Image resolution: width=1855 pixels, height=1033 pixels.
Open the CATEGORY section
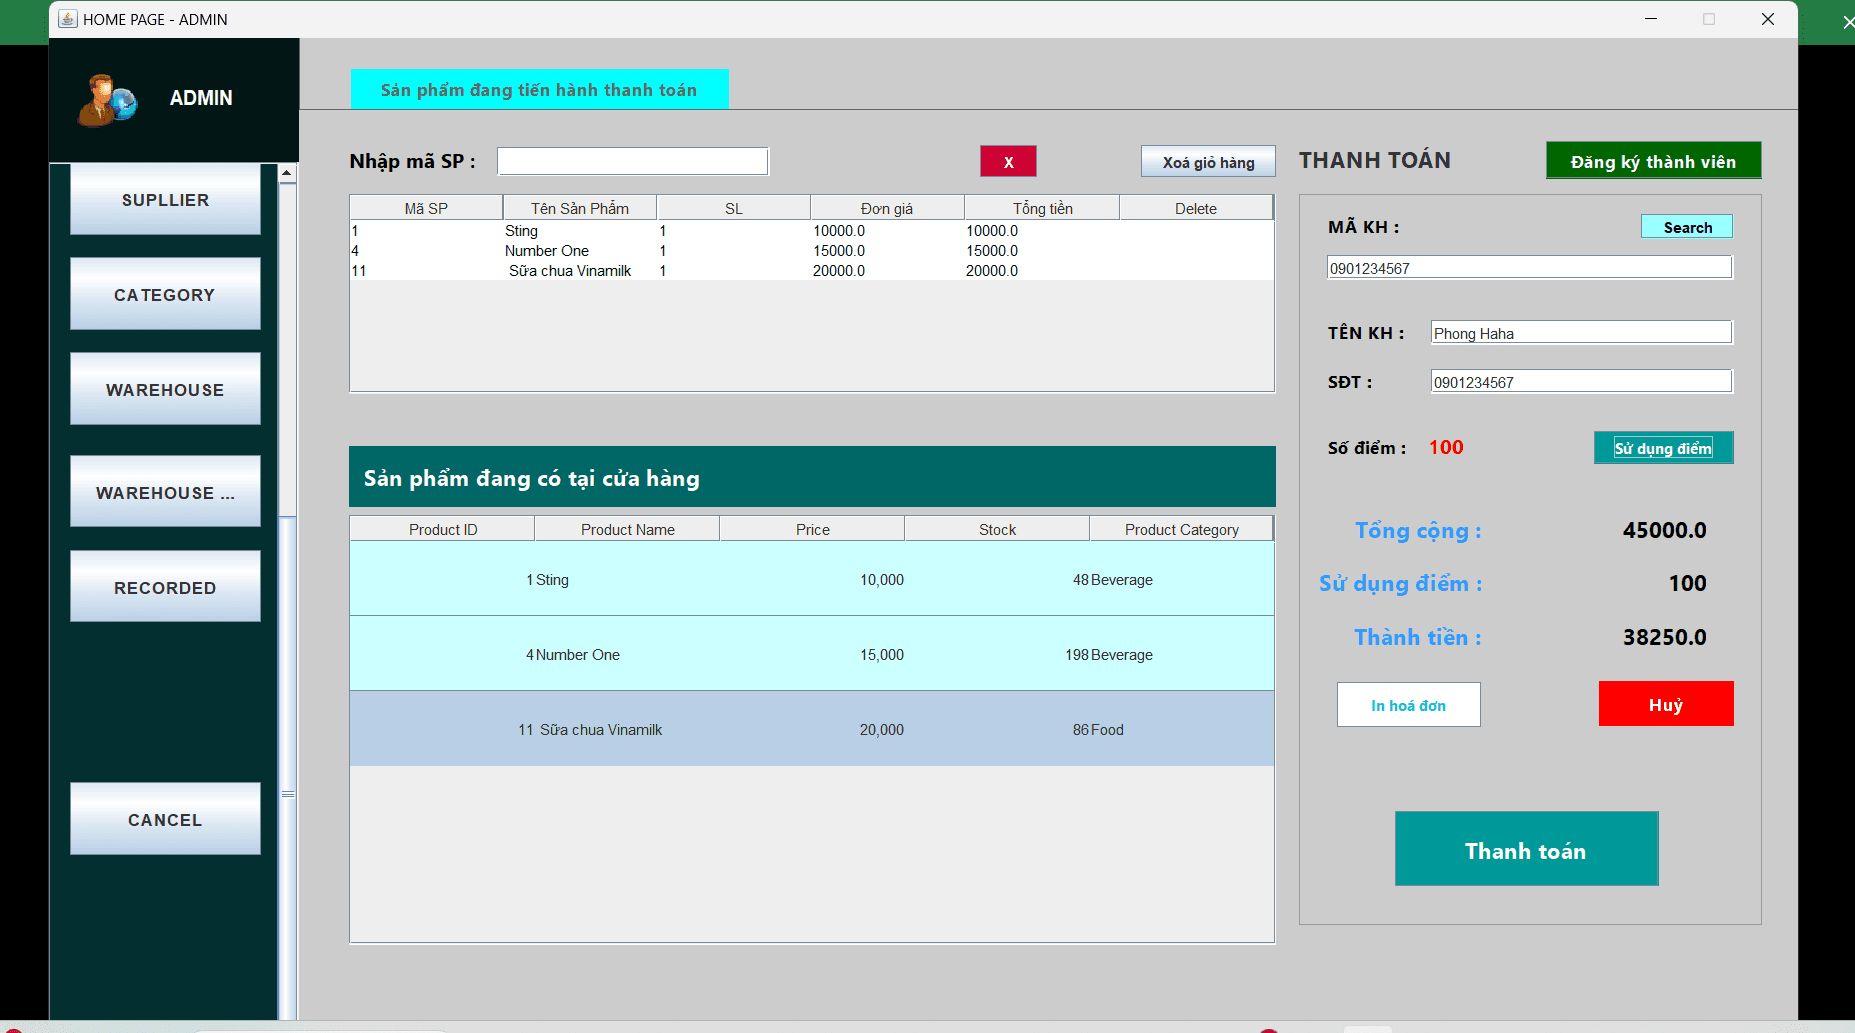pyautogui.click(x=165, y=295)
